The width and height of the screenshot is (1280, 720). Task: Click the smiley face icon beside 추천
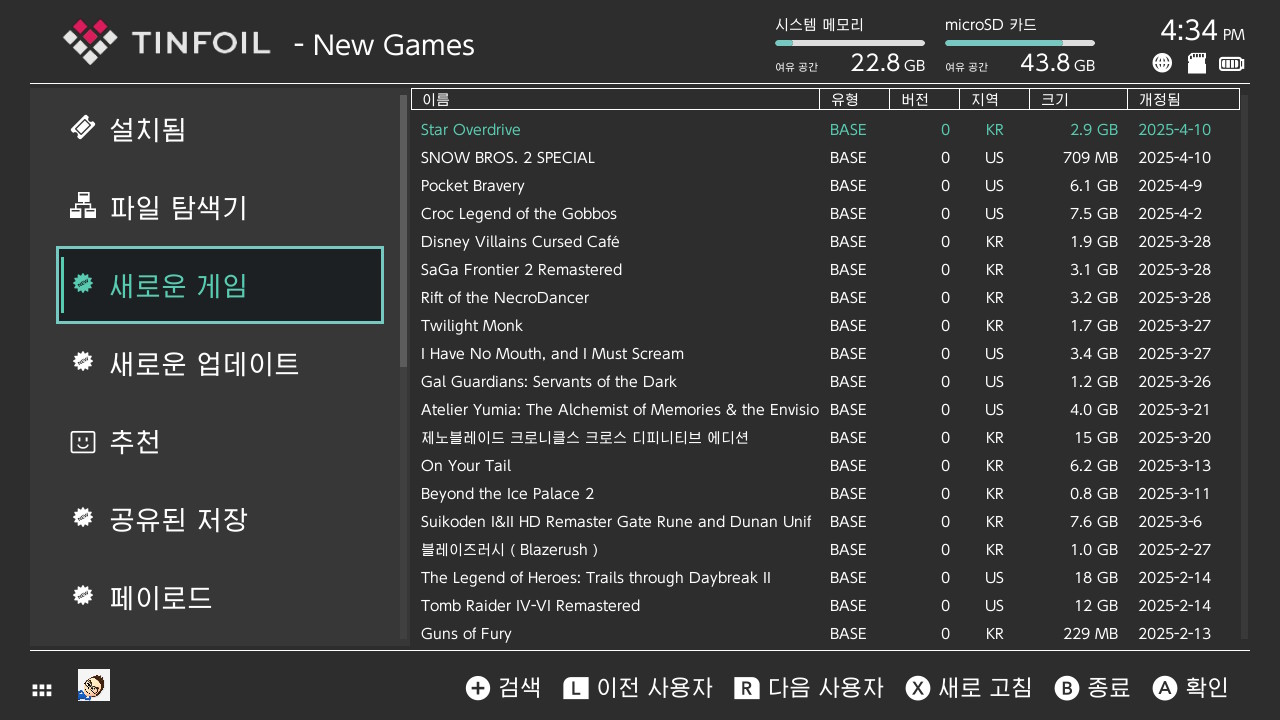(83, 441)
